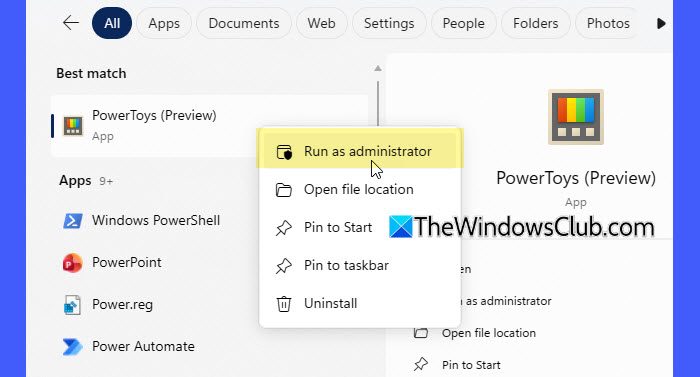Open the Web filter tab
700x377 pixels.
321,23
